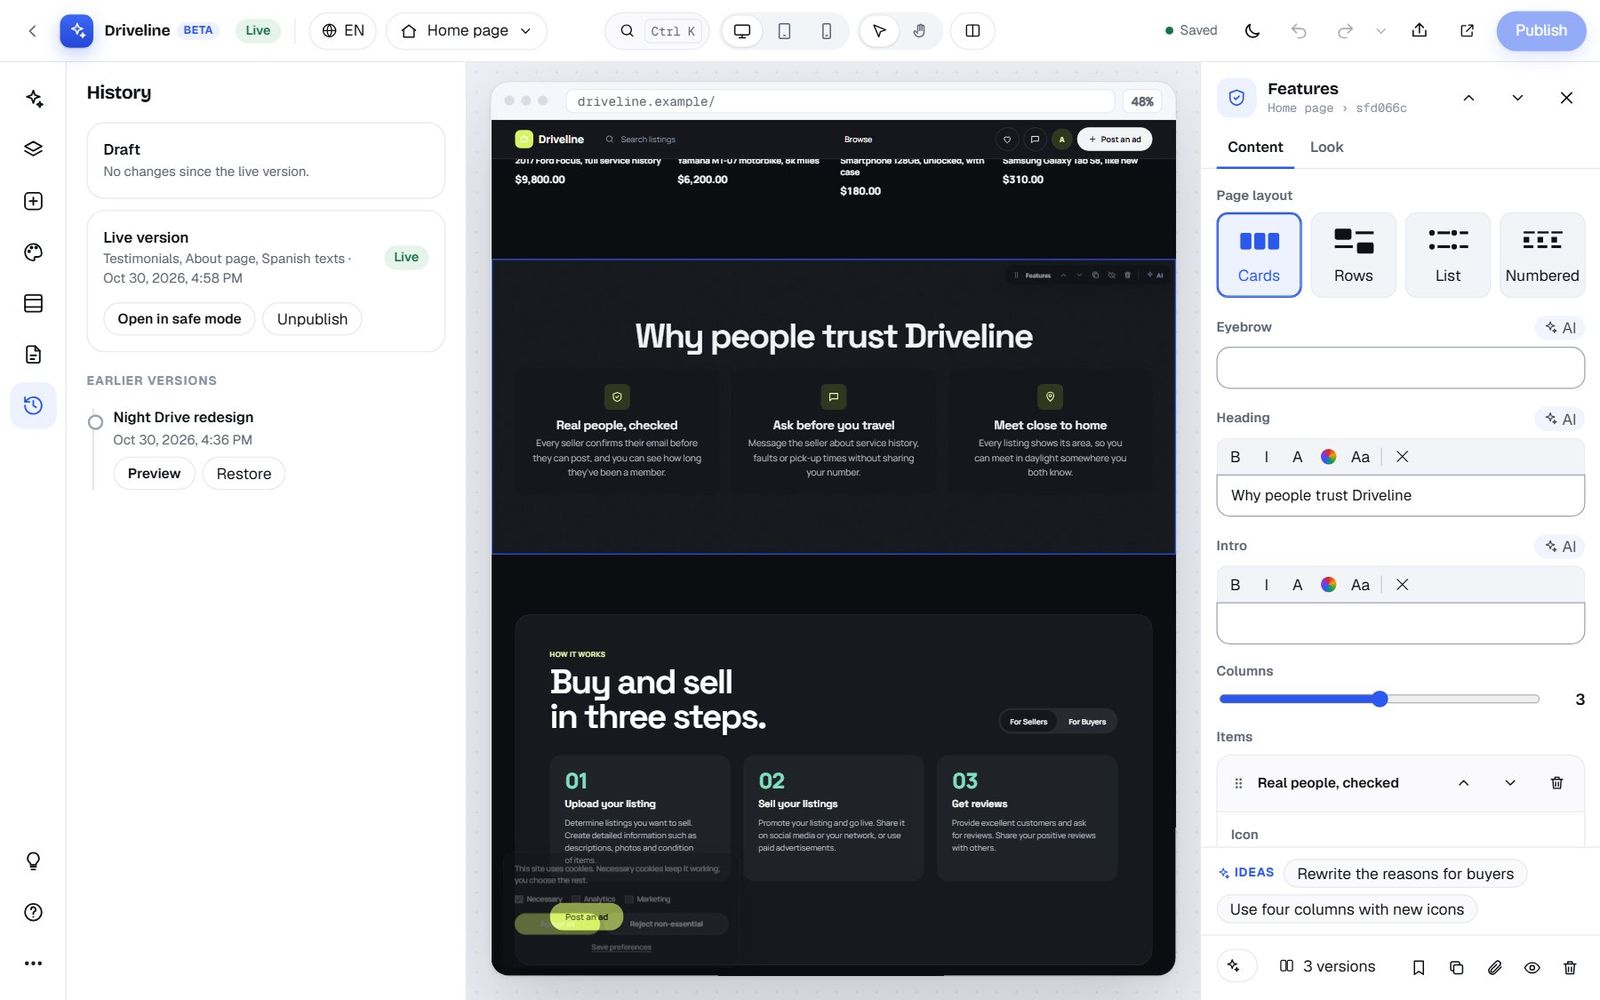
Task: Click the For Buyers tab in preview
Action: (1087, 722)
